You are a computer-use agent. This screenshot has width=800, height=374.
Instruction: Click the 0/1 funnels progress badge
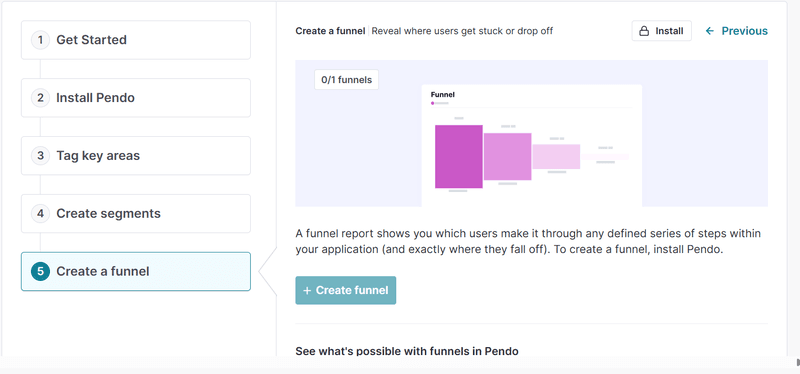click(x=346, y=80)
